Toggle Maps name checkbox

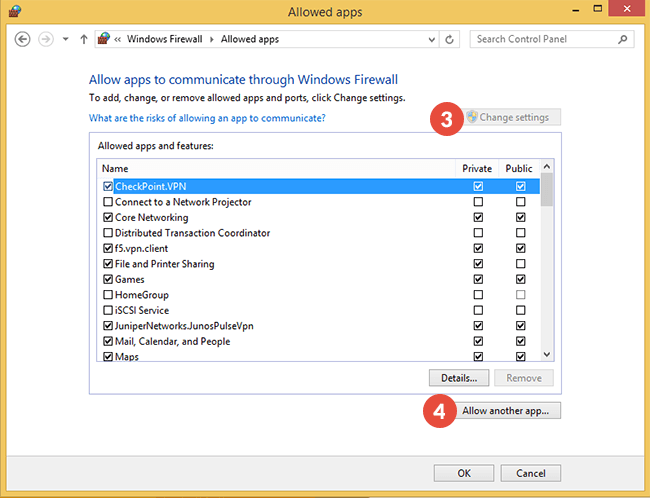[x=108, y=357]
